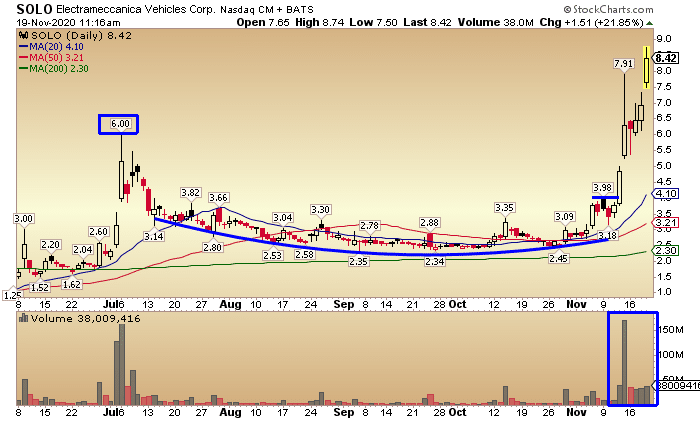Click the Volume 38,009,416 panel label

tap(85, 318)
